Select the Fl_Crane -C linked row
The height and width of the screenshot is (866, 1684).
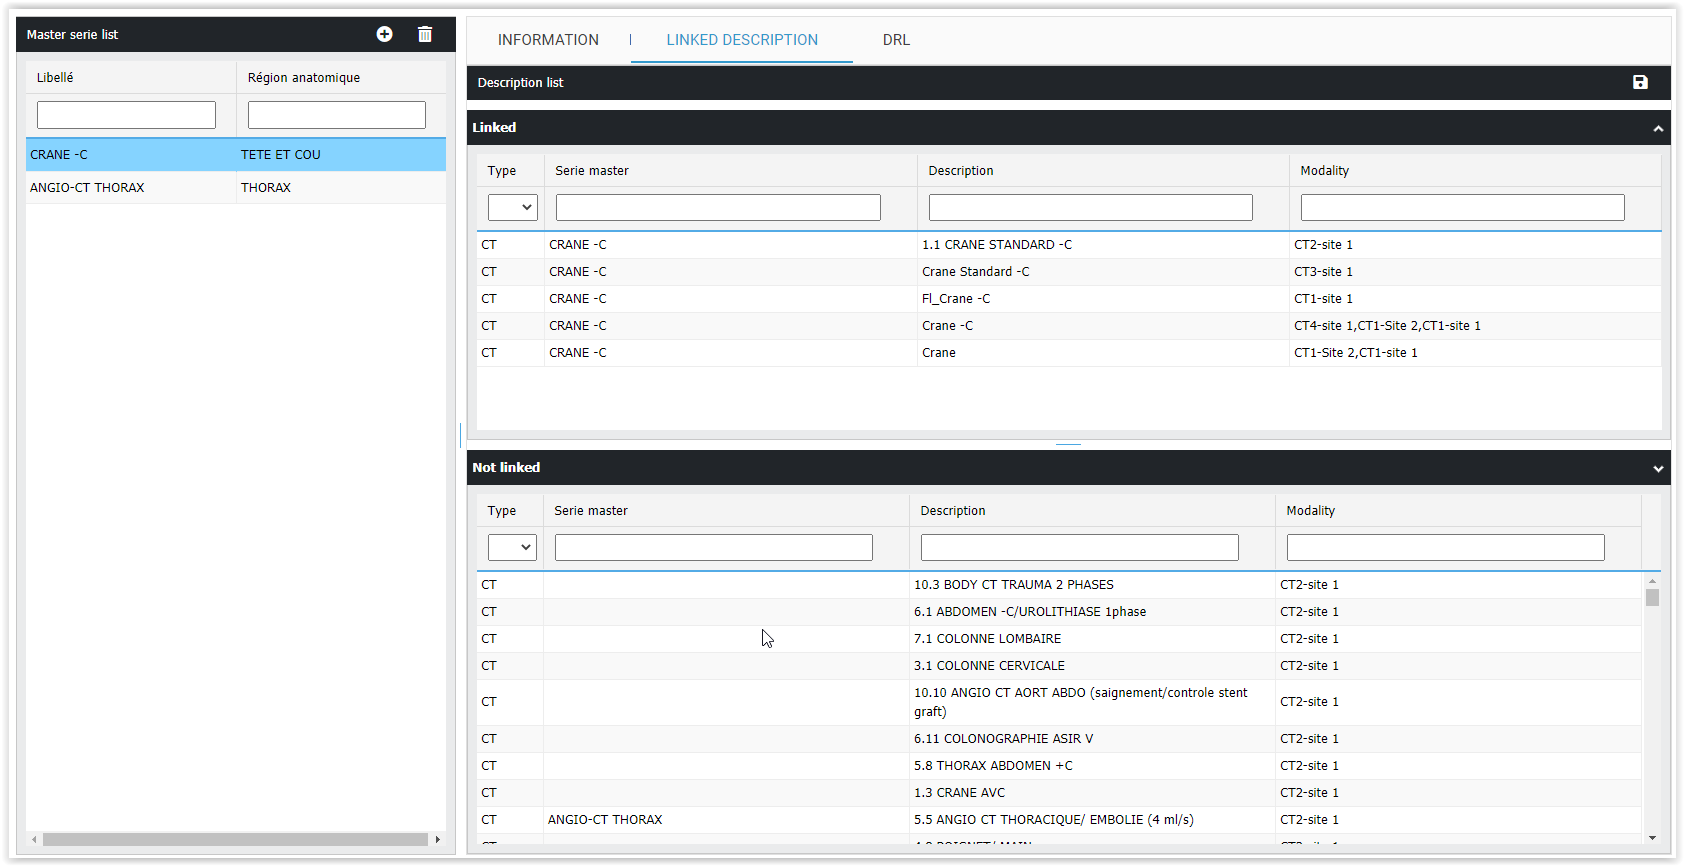[x=955, y=299]
